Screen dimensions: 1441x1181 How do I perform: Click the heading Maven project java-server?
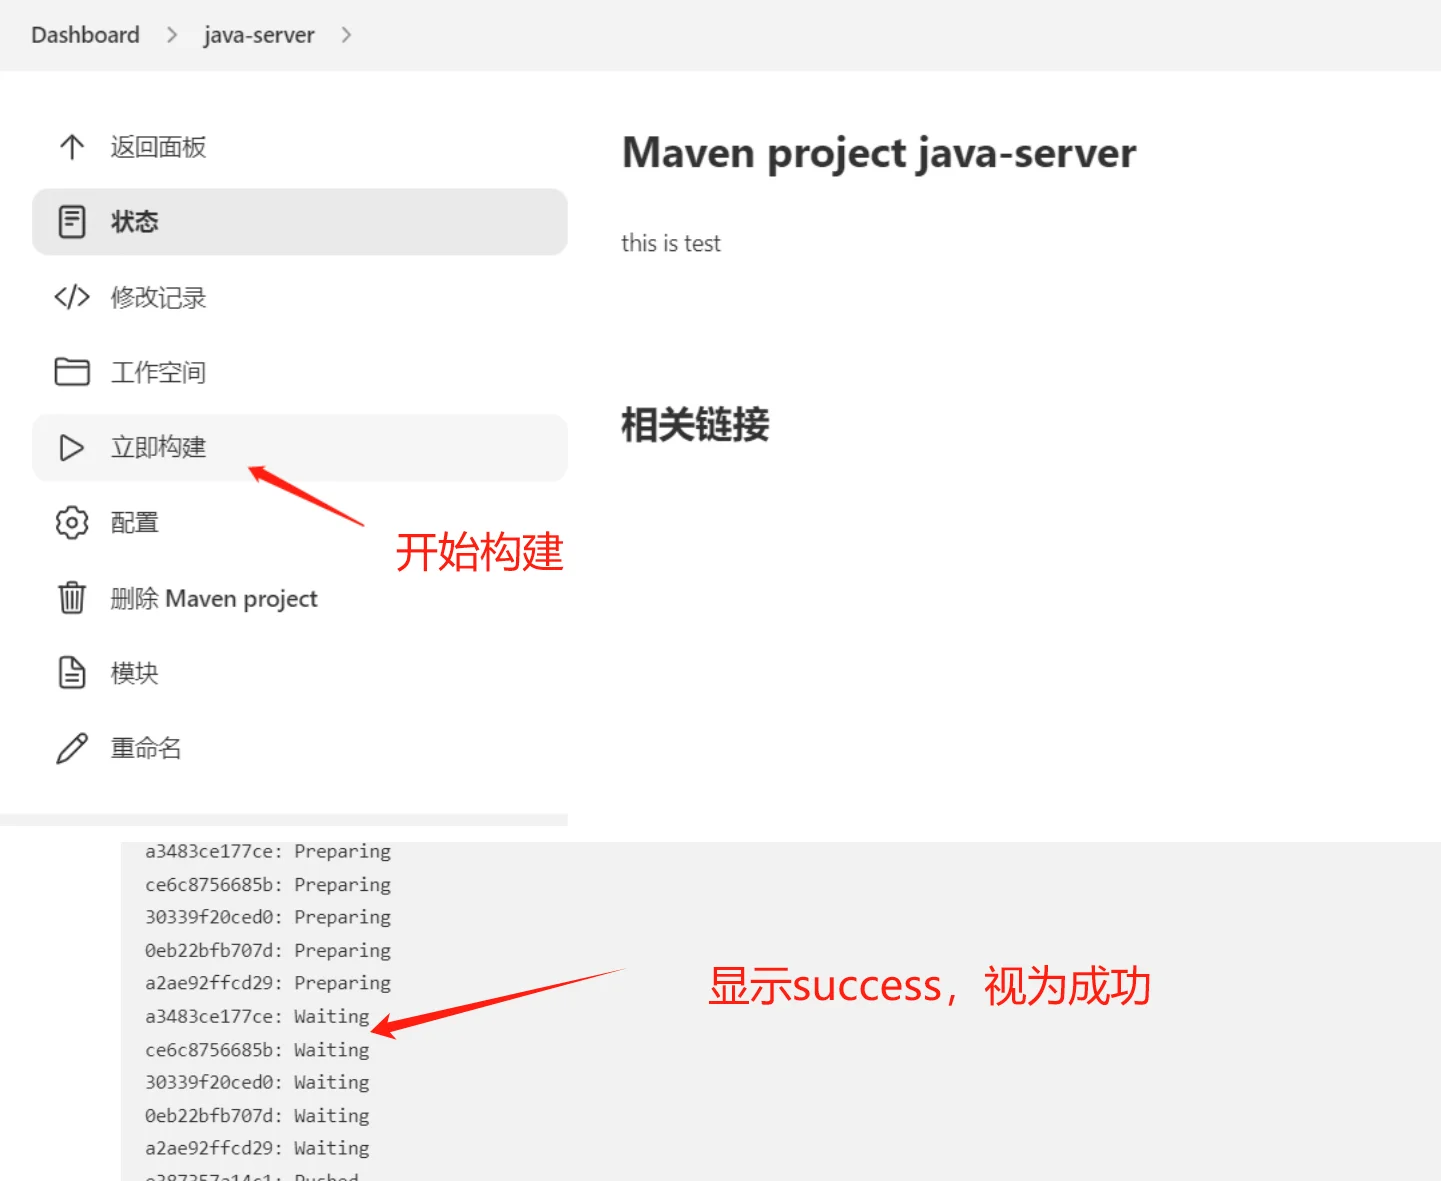pyautogui.click(x=879, y=154)
